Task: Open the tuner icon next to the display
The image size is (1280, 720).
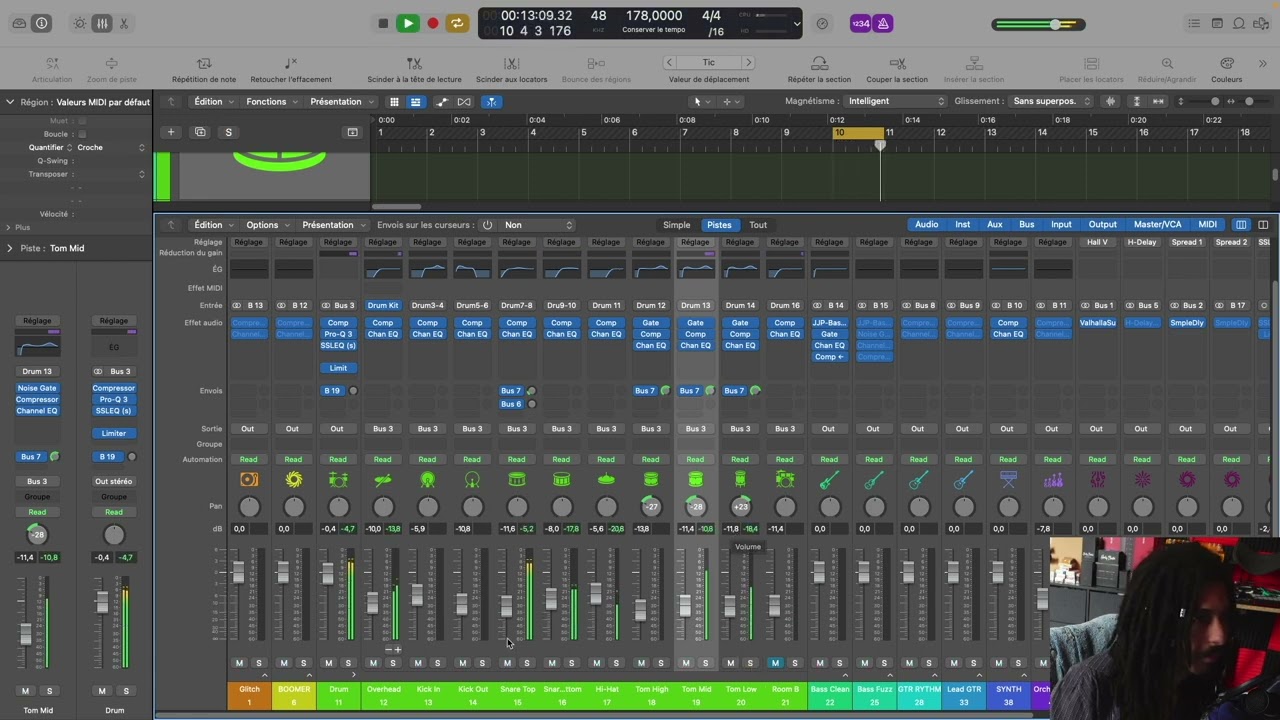Action: point(822,23)
